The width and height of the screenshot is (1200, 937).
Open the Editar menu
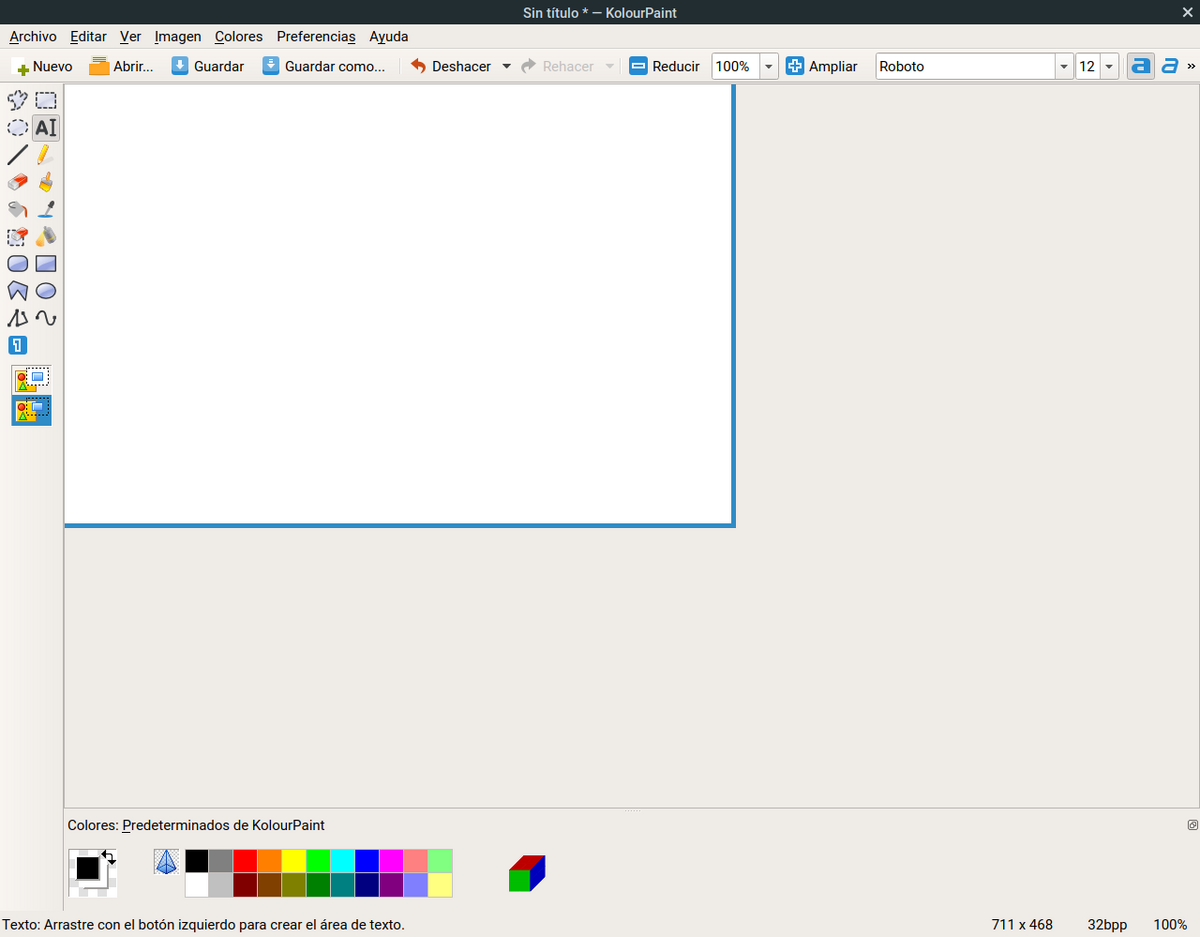pyautogui.click(x=88, y=36)
